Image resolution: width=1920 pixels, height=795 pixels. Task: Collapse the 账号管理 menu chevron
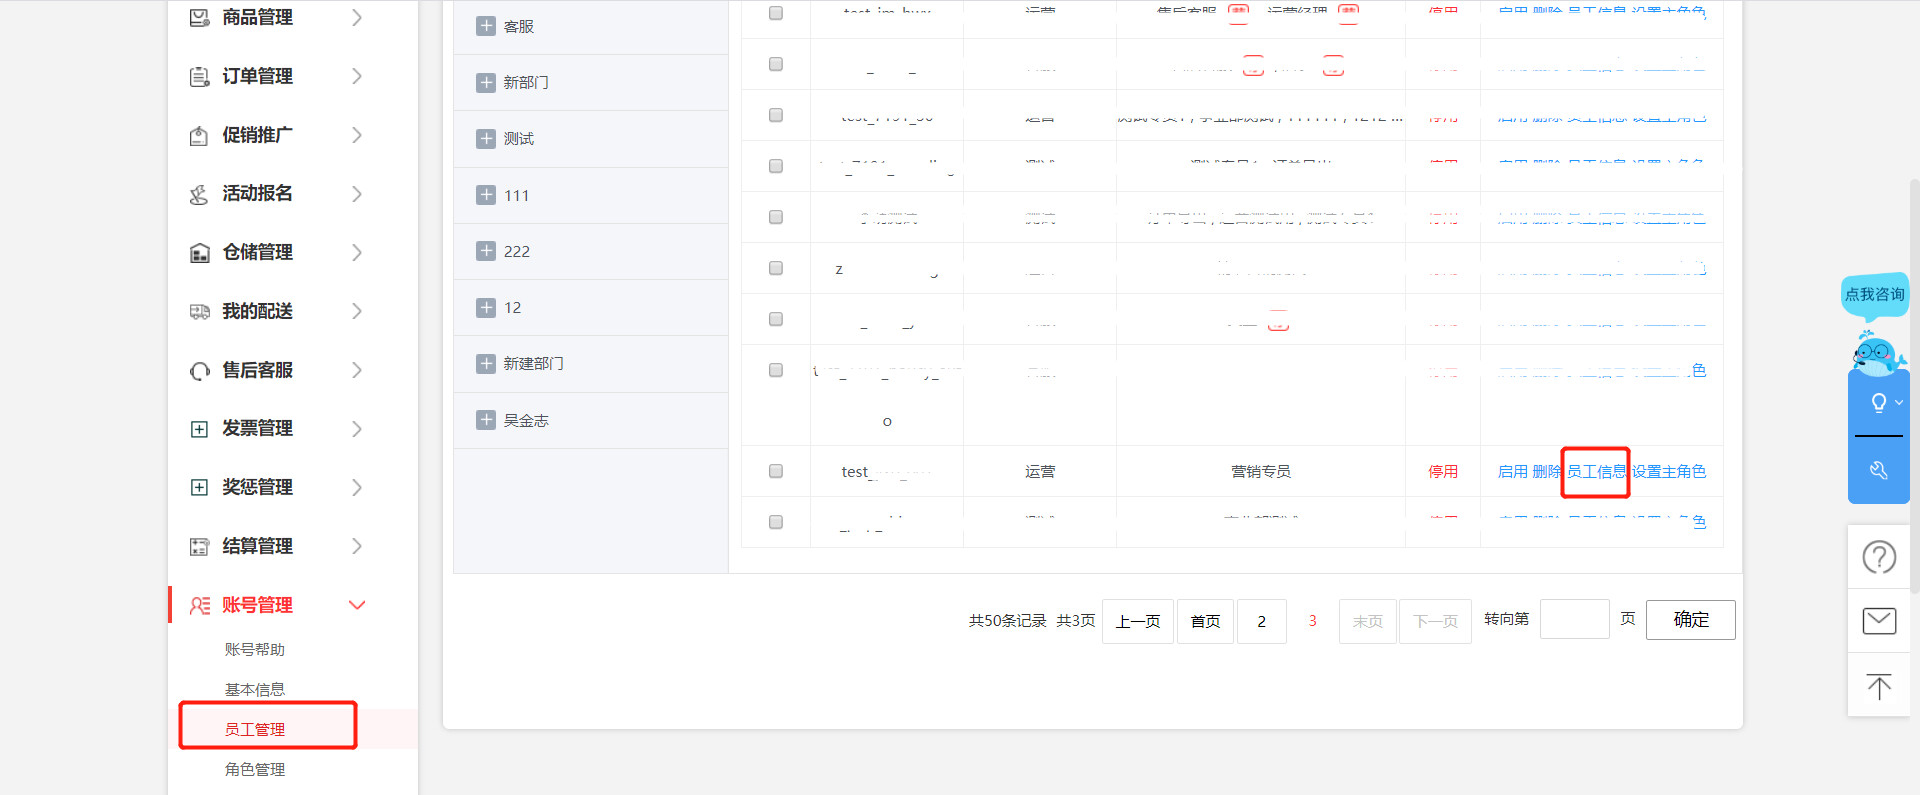coord(357,605)
